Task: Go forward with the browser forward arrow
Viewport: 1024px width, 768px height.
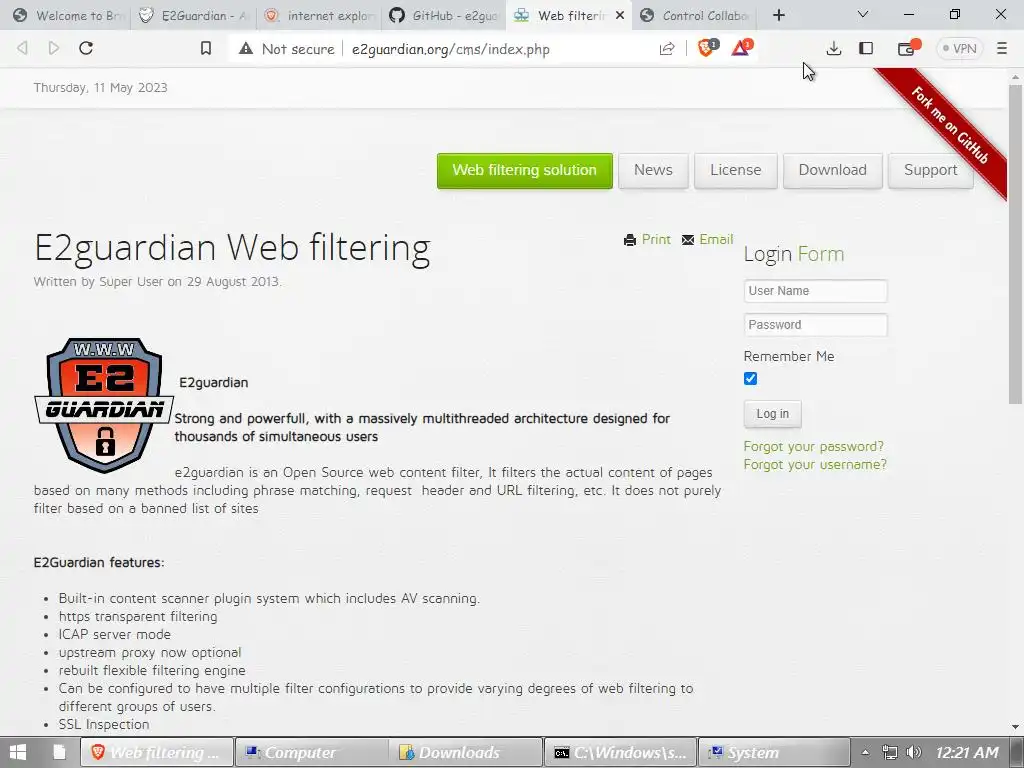Action: point(54,48)
